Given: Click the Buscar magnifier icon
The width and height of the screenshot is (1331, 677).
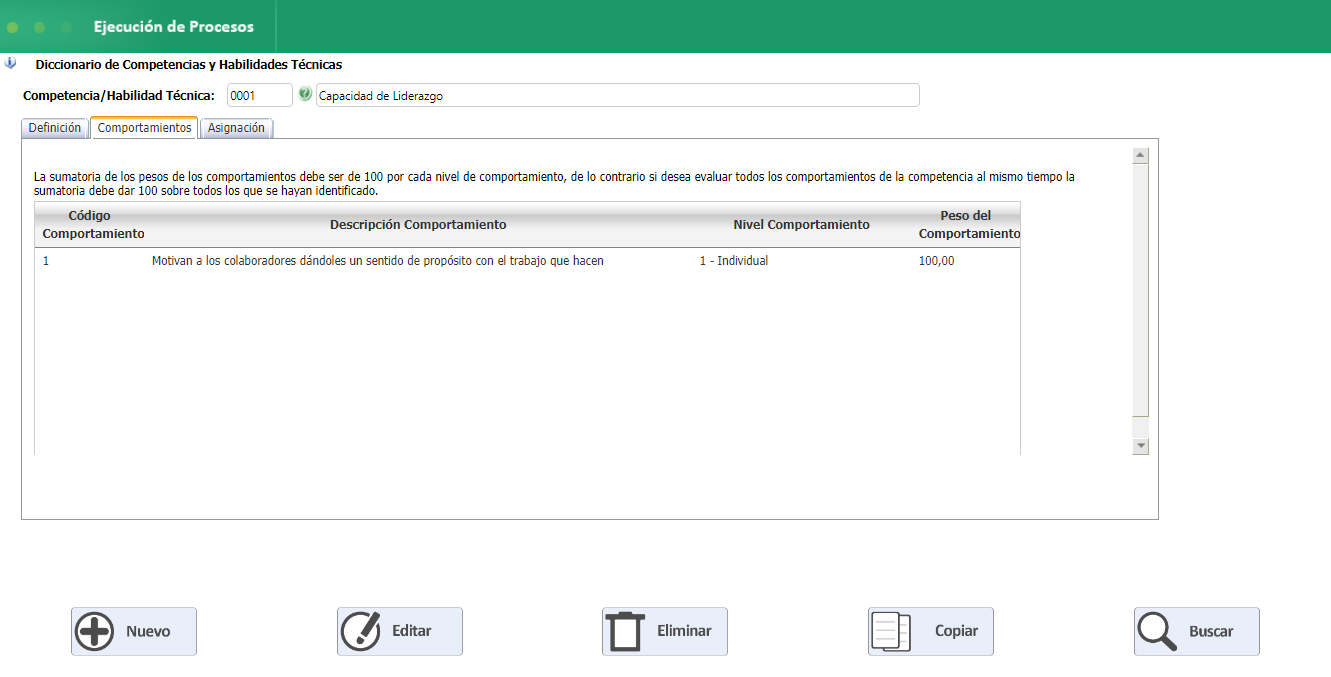Looking at the screenshot, I should pyautogui.click(x=1157, y=631).
